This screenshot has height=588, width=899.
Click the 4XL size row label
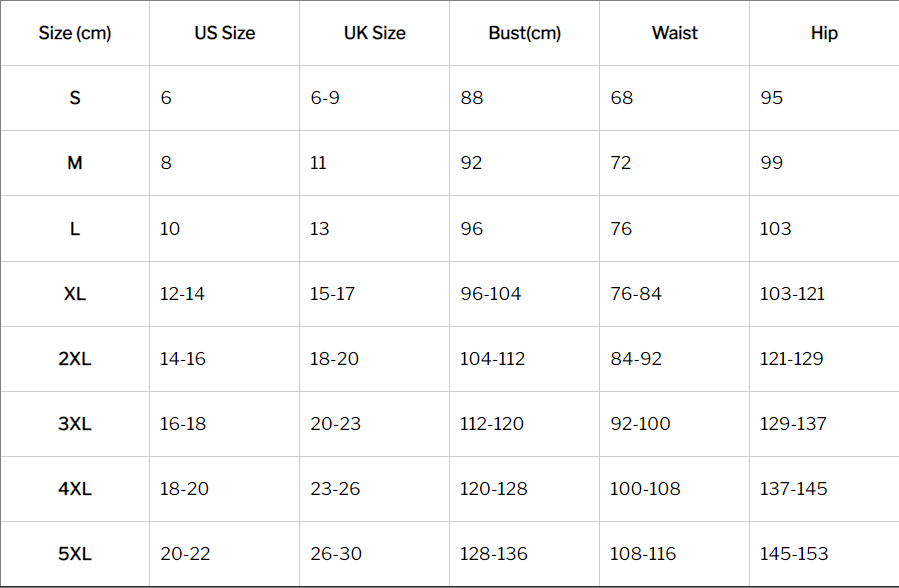pos(75,489)
